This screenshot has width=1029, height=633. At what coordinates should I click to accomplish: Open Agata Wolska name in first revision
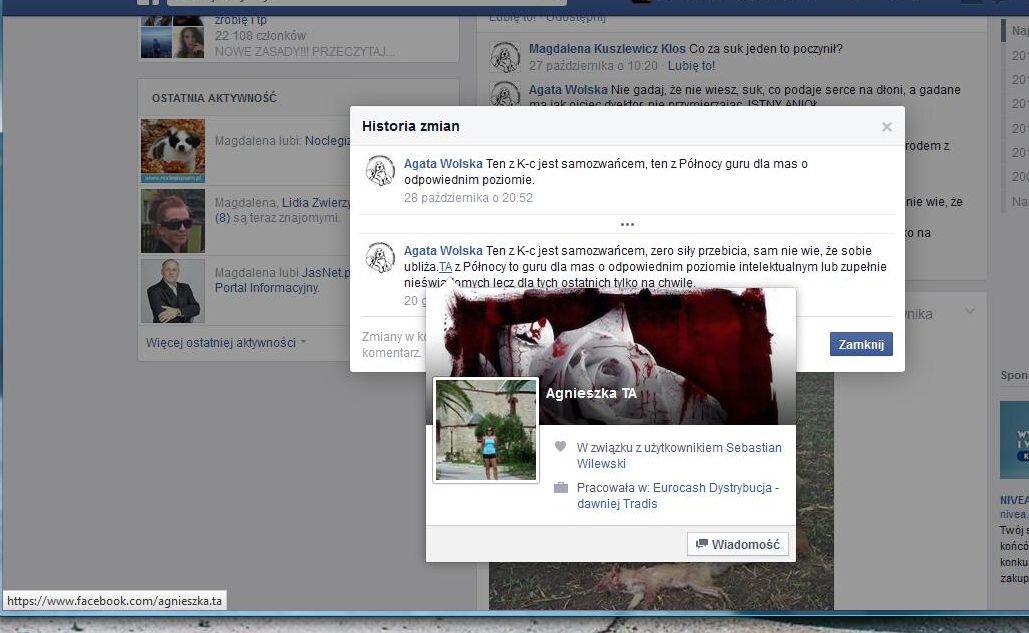[443, 164]
